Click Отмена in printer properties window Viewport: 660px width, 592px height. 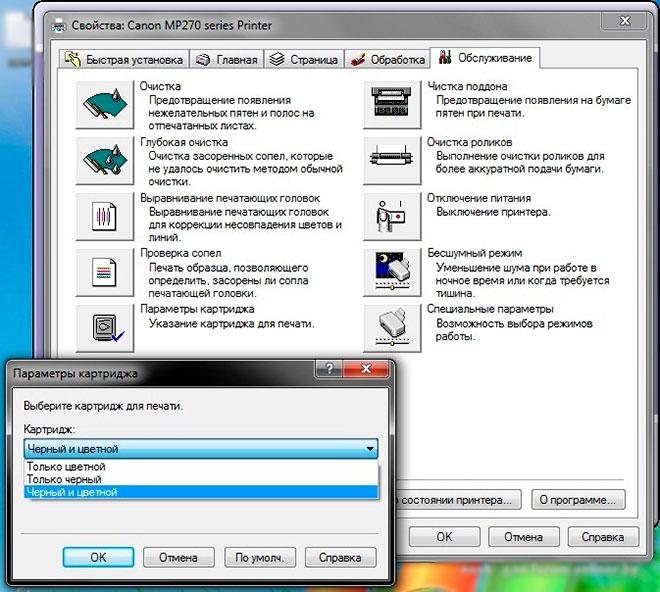click(524, 537)
